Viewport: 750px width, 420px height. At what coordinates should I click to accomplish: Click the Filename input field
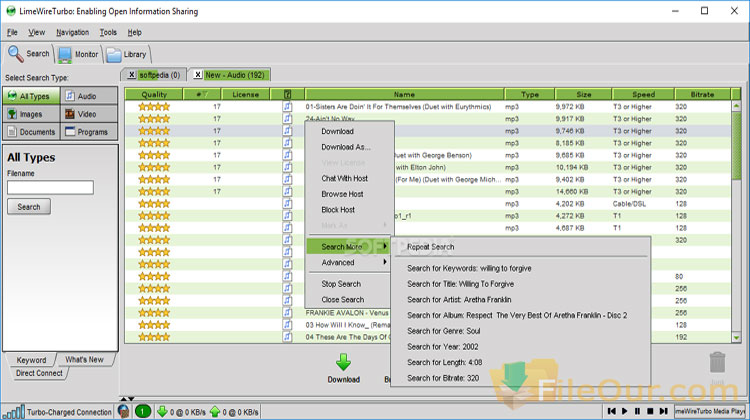coord(50,188)
